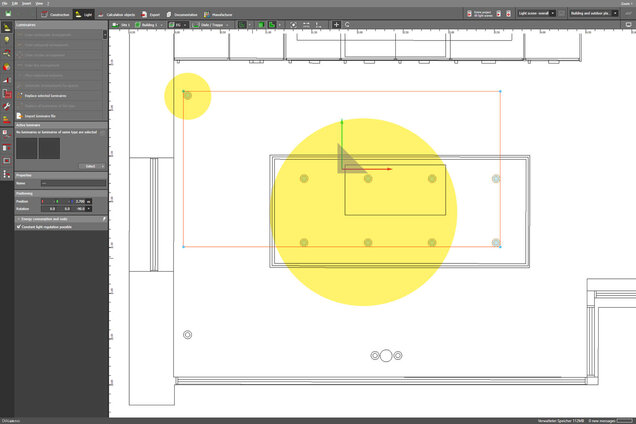Toggle the checkbox beside the active luminaire message
636x424 pixels.
coord(104,131)
